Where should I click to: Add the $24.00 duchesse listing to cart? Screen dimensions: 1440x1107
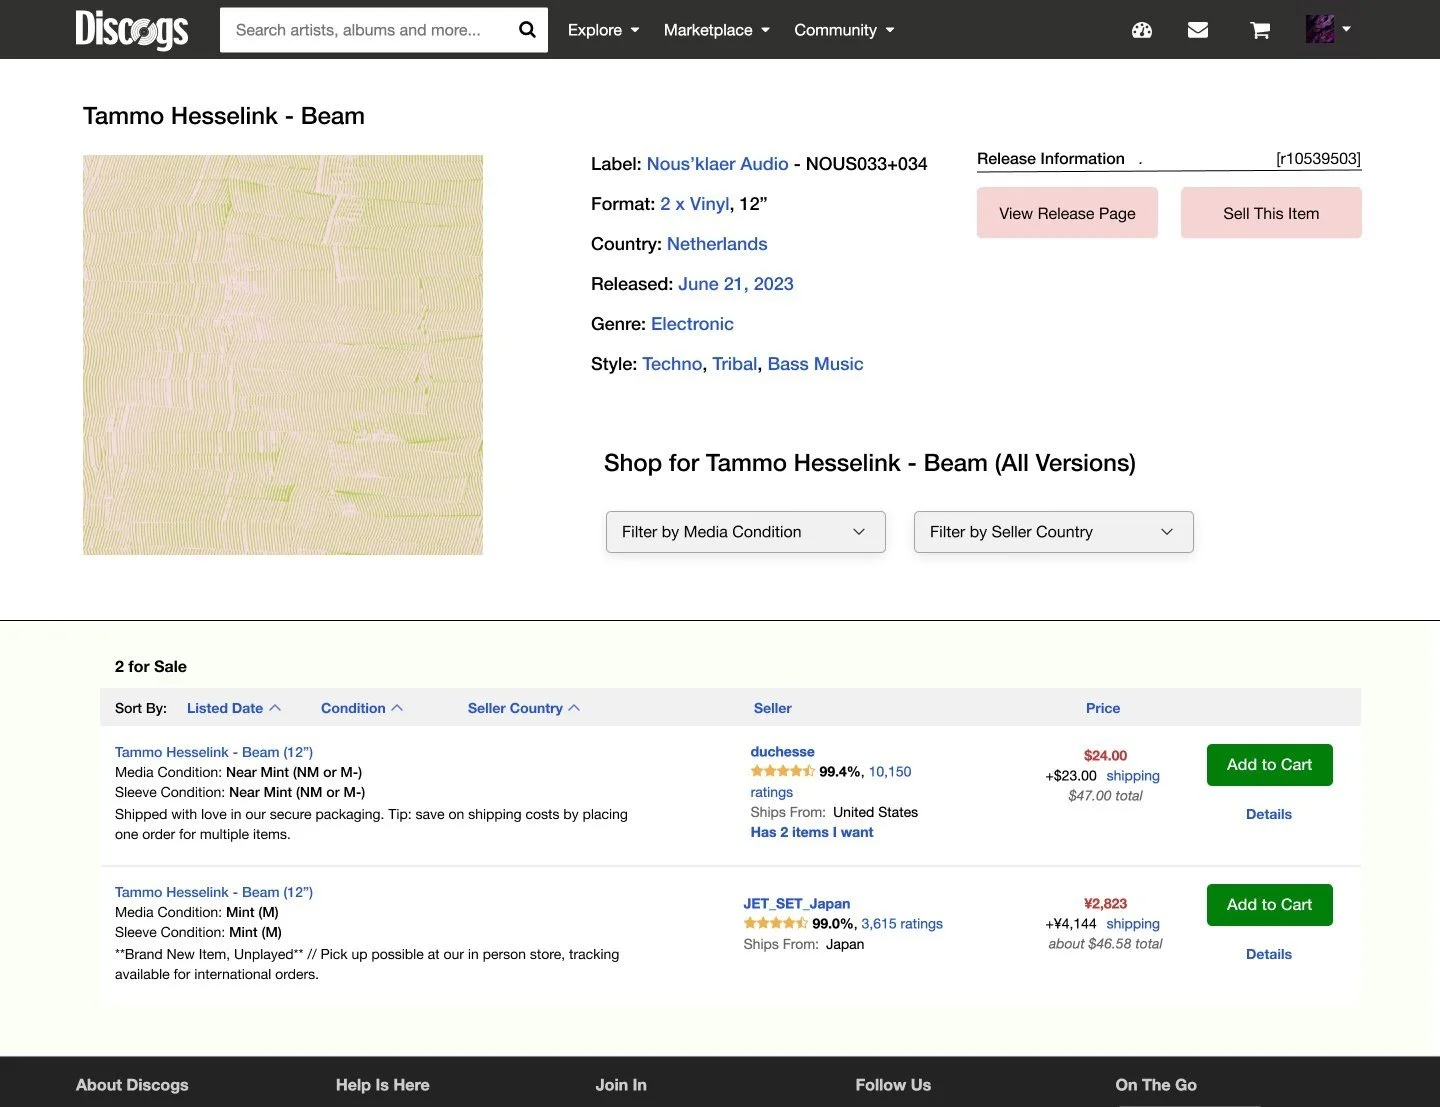click(1269, 765)
